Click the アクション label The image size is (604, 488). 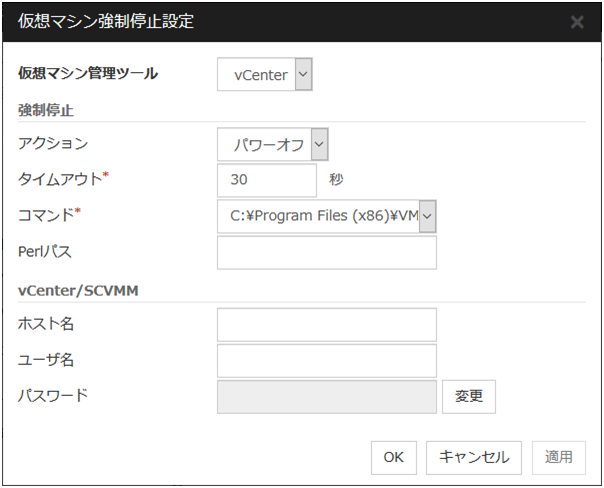click(x=53, y=144)
